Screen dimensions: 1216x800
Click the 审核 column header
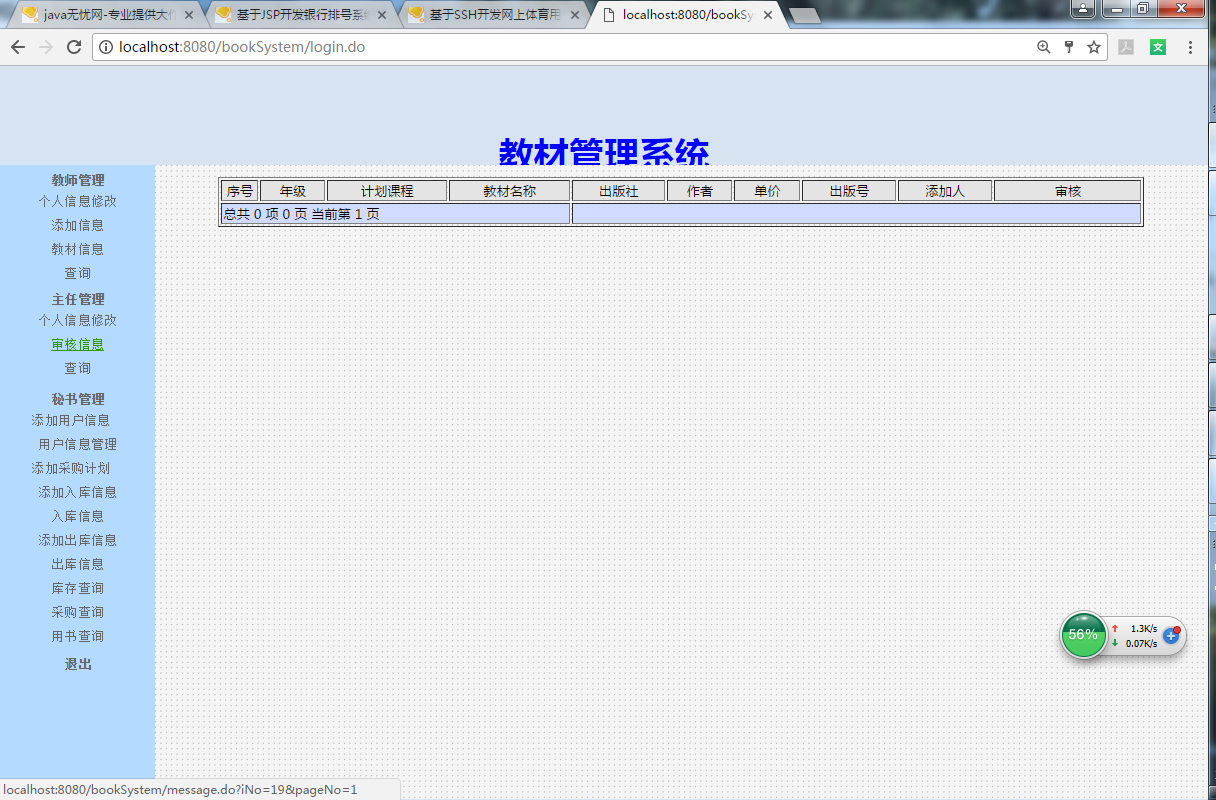click(1068, 191)
